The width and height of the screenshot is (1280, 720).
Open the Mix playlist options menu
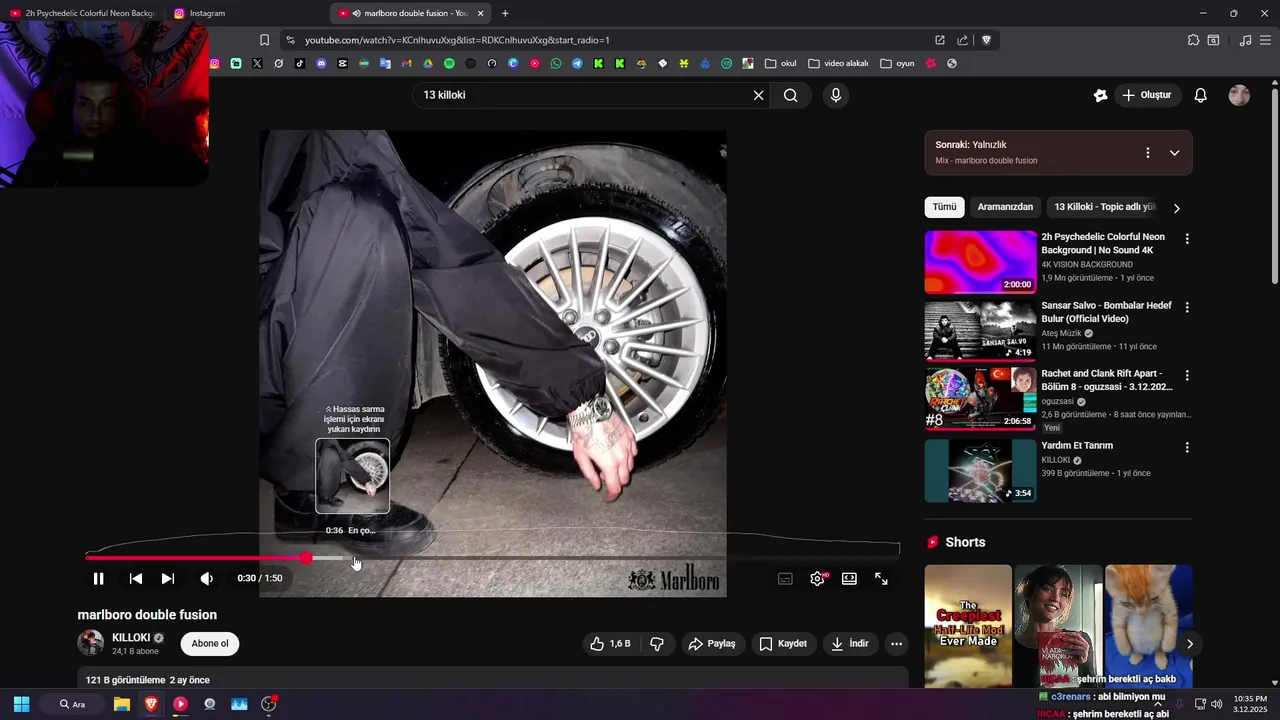[1148, 153]
